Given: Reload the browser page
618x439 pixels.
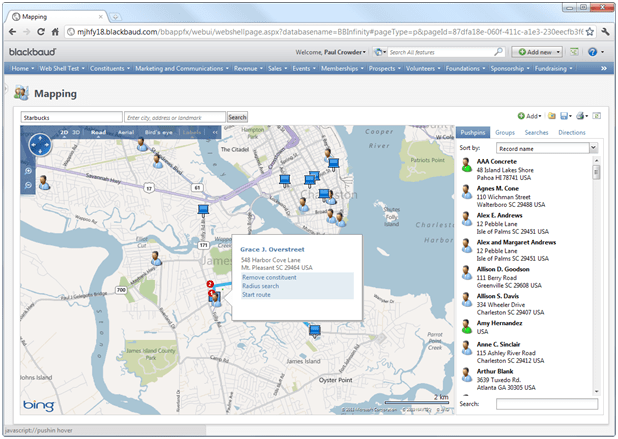Looking at the screenshot, I should coord(41,32).
